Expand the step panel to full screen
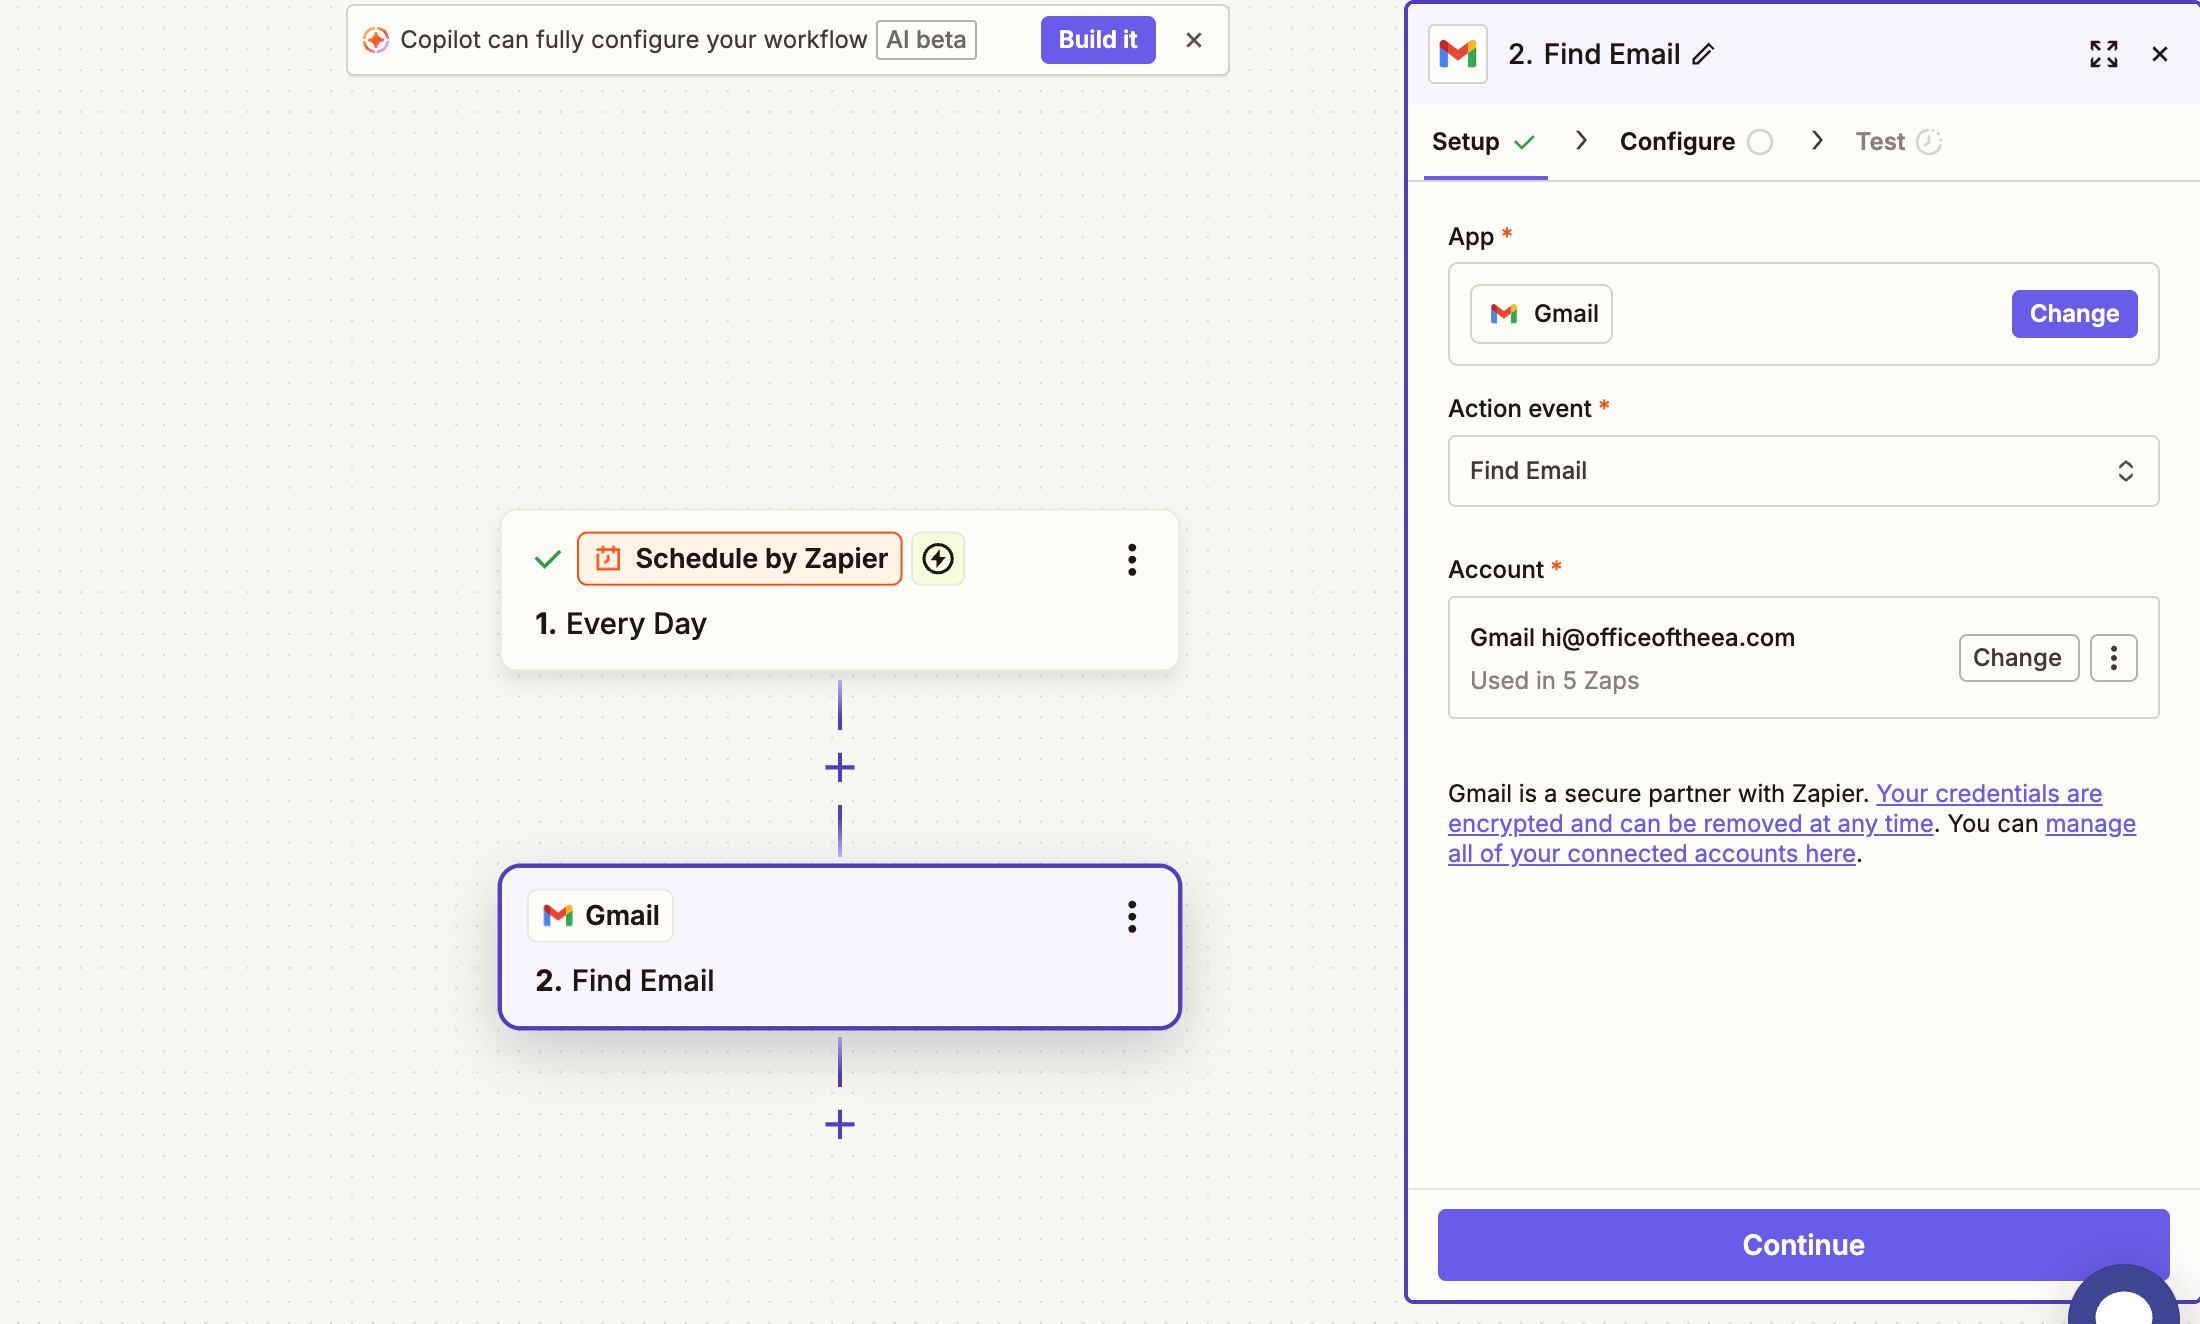2200x1324 pixels. [2103, 54]
